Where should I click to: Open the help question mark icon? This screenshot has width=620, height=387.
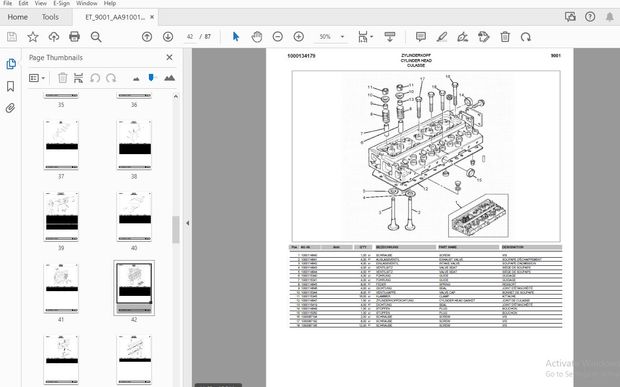point(590,17)
